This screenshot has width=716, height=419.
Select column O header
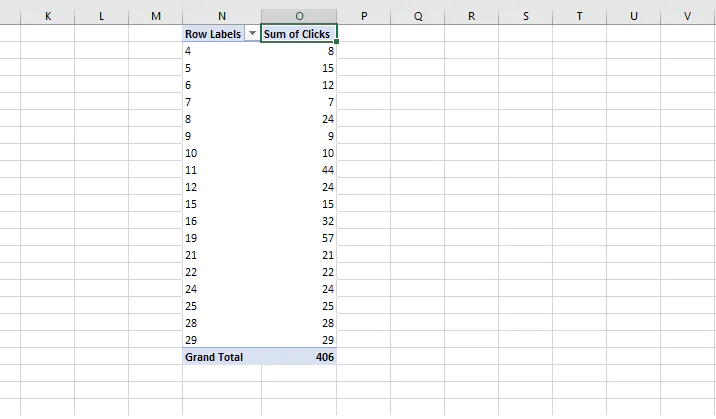pyautogui.click(x=299, y=16)
